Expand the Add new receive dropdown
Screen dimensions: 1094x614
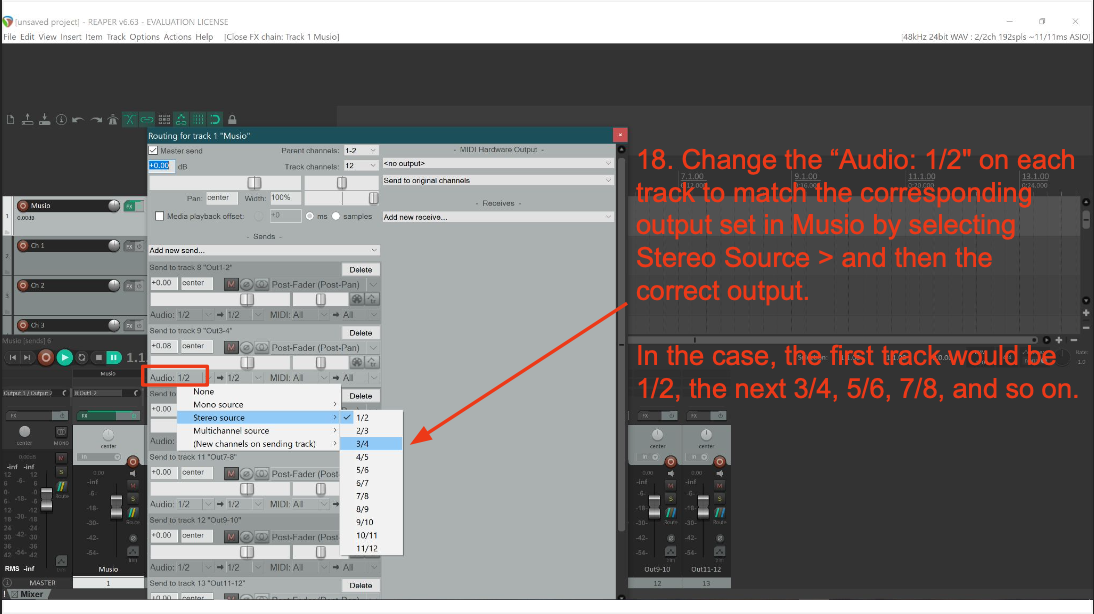pos(497,217)
